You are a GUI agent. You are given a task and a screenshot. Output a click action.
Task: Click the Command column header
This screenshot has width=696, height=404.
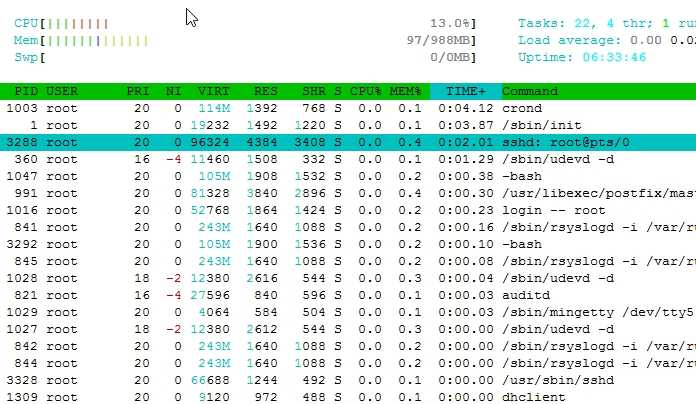tap(530, 91)
